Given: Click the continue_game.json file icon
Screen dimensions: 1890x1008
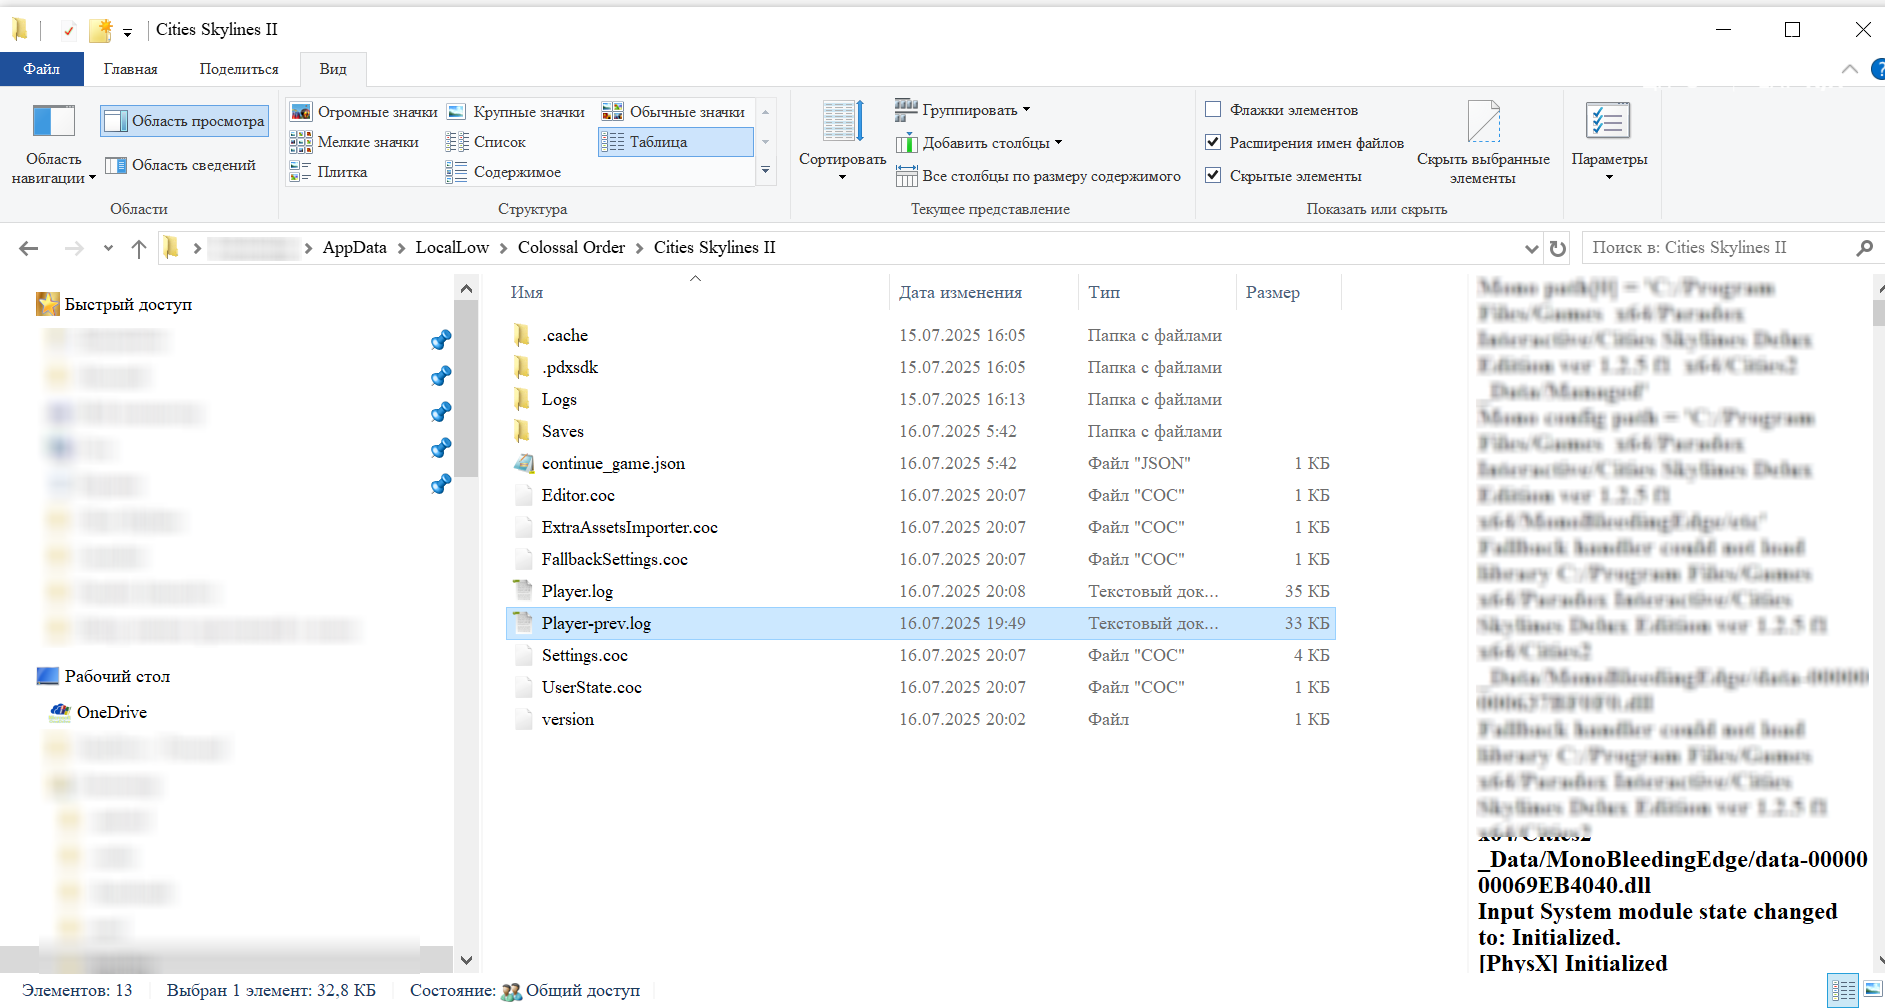Looking at the screenshot, I should pos(523,463).
